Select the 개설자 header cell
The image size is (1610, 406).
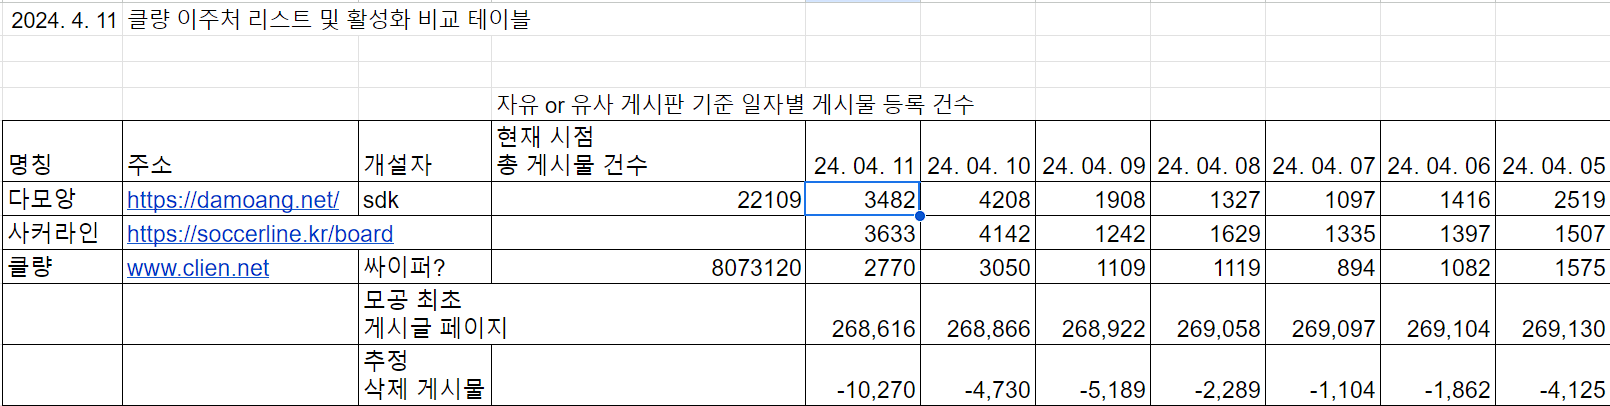pos(425,151)
